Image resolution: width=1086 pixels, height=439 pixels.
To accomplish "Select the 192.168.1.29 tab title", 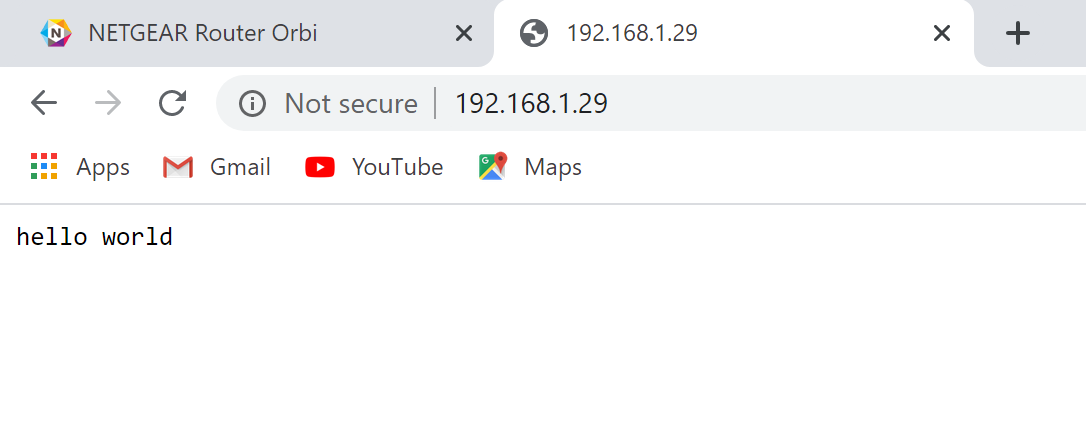I will coord(632,33).
